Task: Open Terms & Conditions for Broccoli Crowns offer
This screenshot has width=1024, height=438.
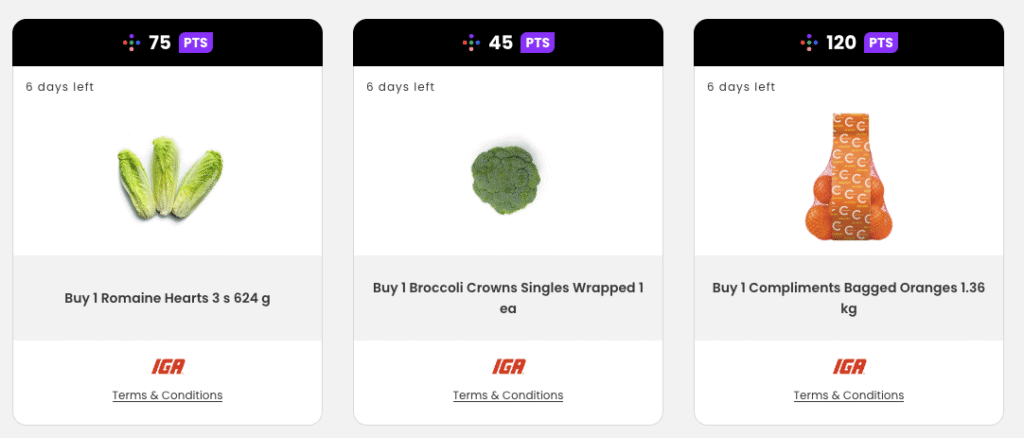Action: [508, 395]
